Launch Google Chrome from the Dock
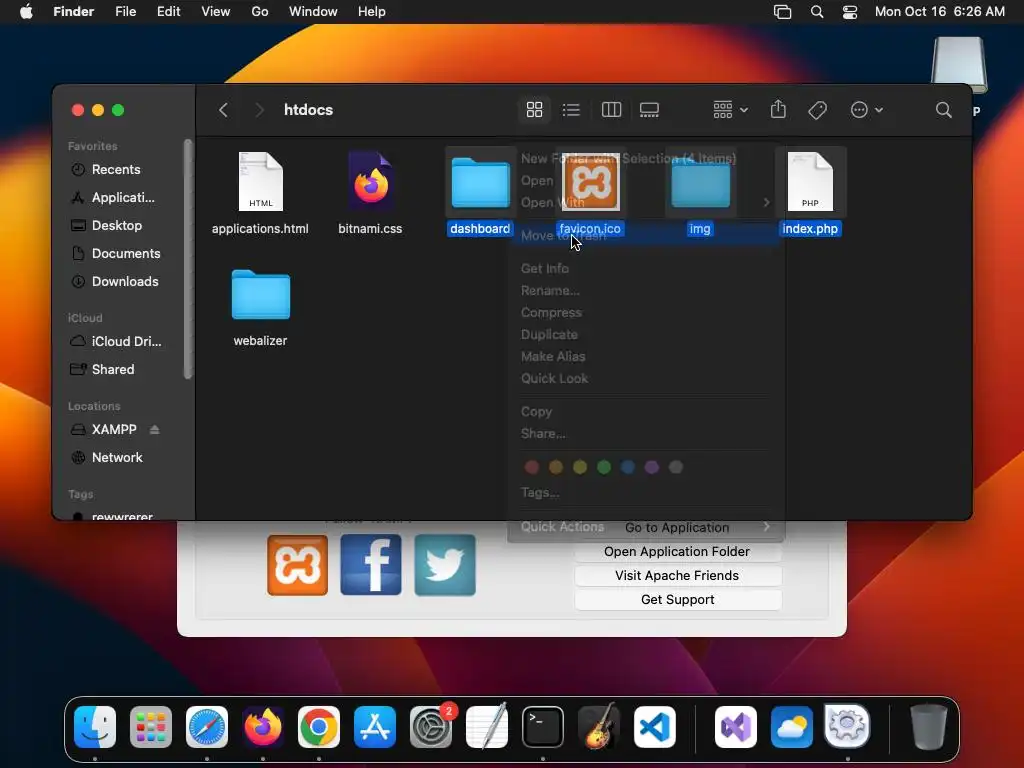The width and height of the screenshot is (1024, 768). pyautogui.click(x=319, y=726)
